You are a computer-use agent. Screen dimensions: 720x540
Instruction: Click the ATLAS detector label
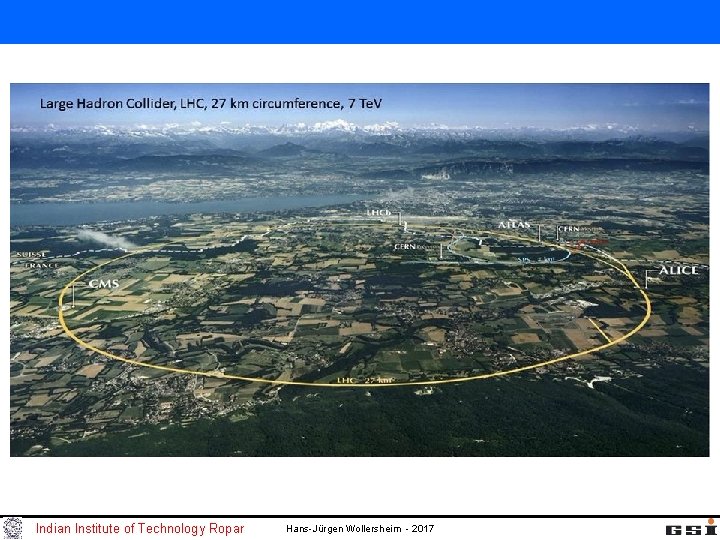[x=514, y=225]
